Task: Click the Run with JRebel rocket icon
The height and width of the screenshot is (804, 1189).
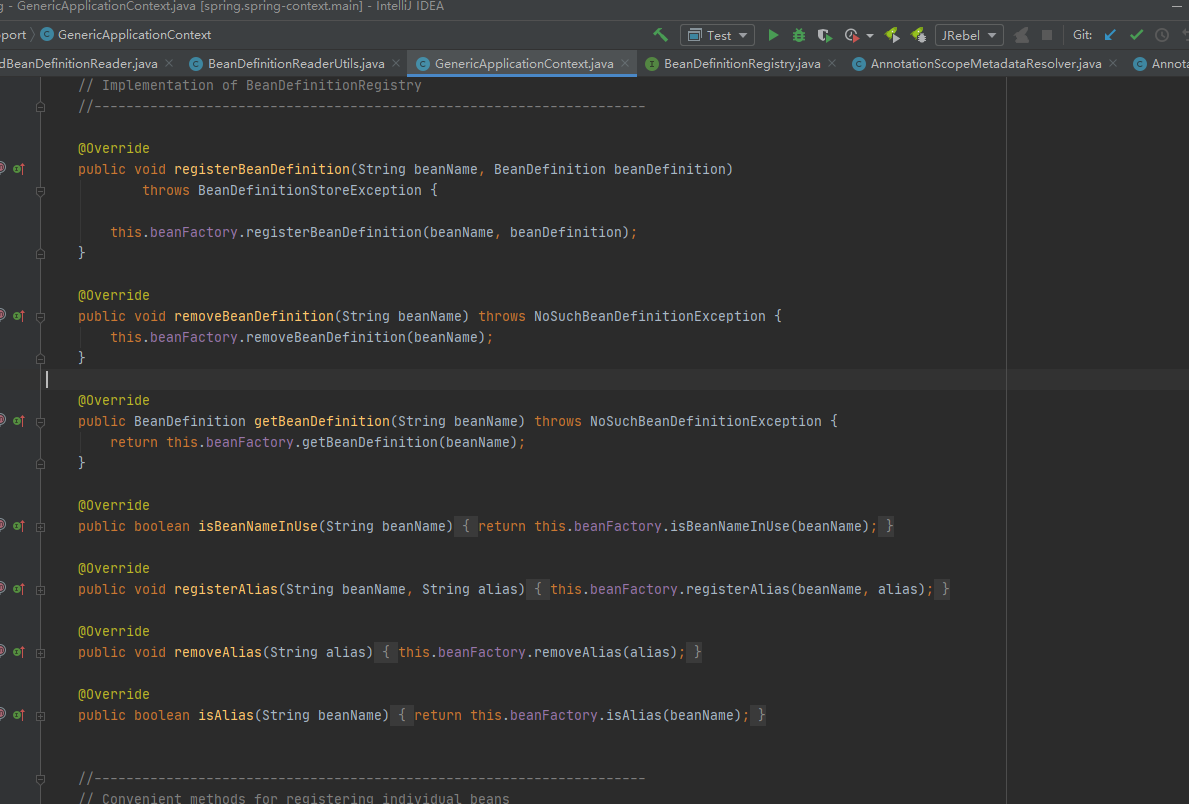Action: (892, 35)
